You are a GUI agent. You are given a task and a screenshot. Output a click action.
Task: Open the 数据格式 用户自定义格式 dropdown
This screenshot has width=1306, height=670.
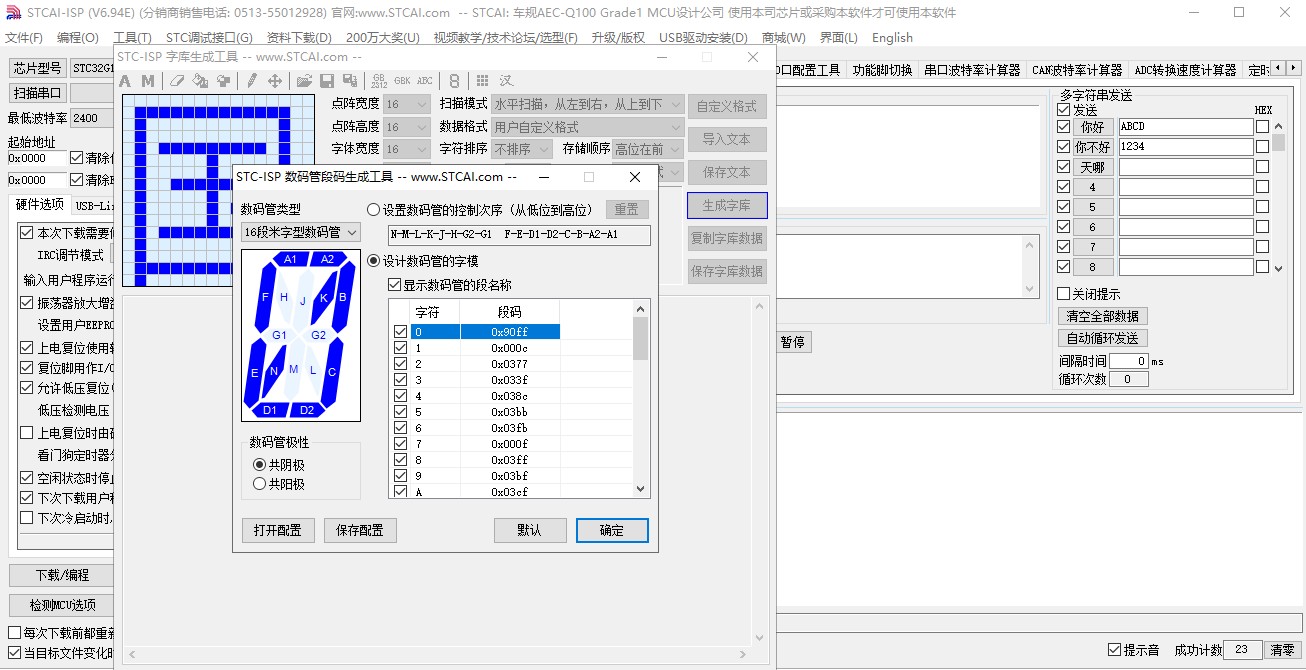(588, 127)
